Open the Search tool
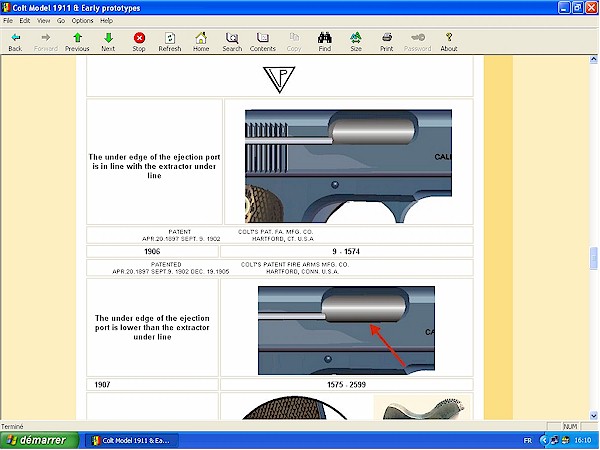Image resolution: width=600 pixels, height=450 pixels. pyautogui.click(x=232, y=41)
